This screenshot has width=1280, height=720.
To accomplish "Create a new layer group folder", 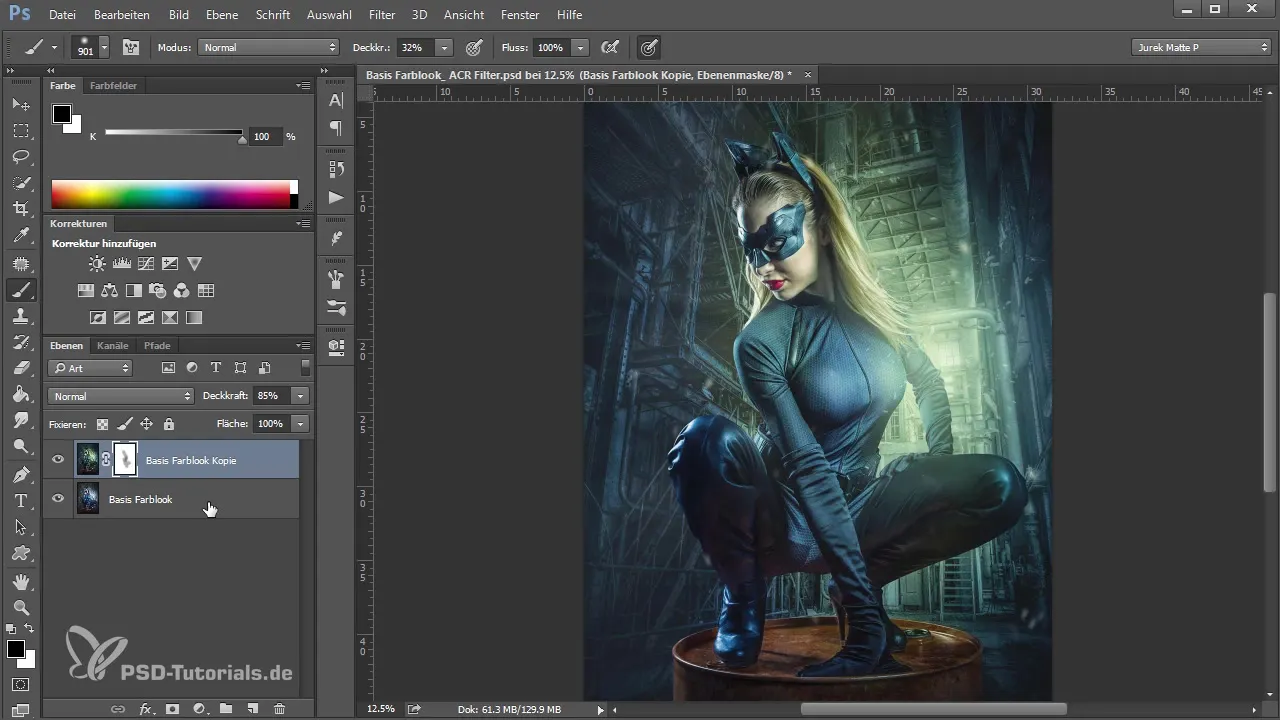I will click(x=226, y=708).
